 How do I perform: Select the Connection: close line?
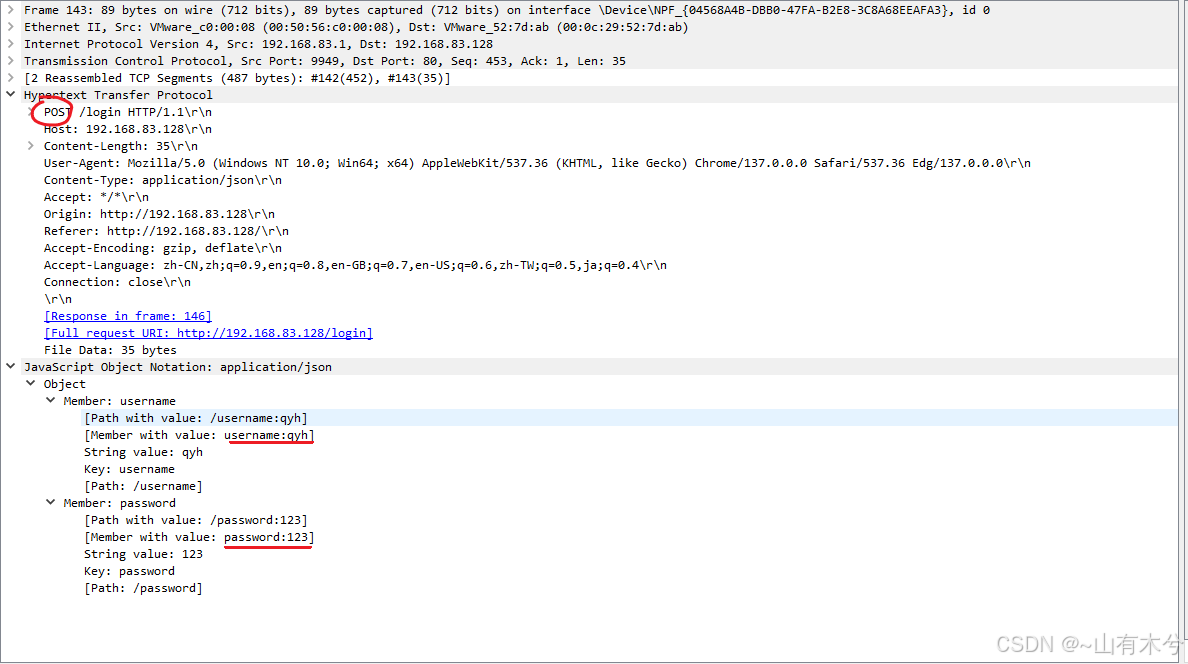click(117, 282)
